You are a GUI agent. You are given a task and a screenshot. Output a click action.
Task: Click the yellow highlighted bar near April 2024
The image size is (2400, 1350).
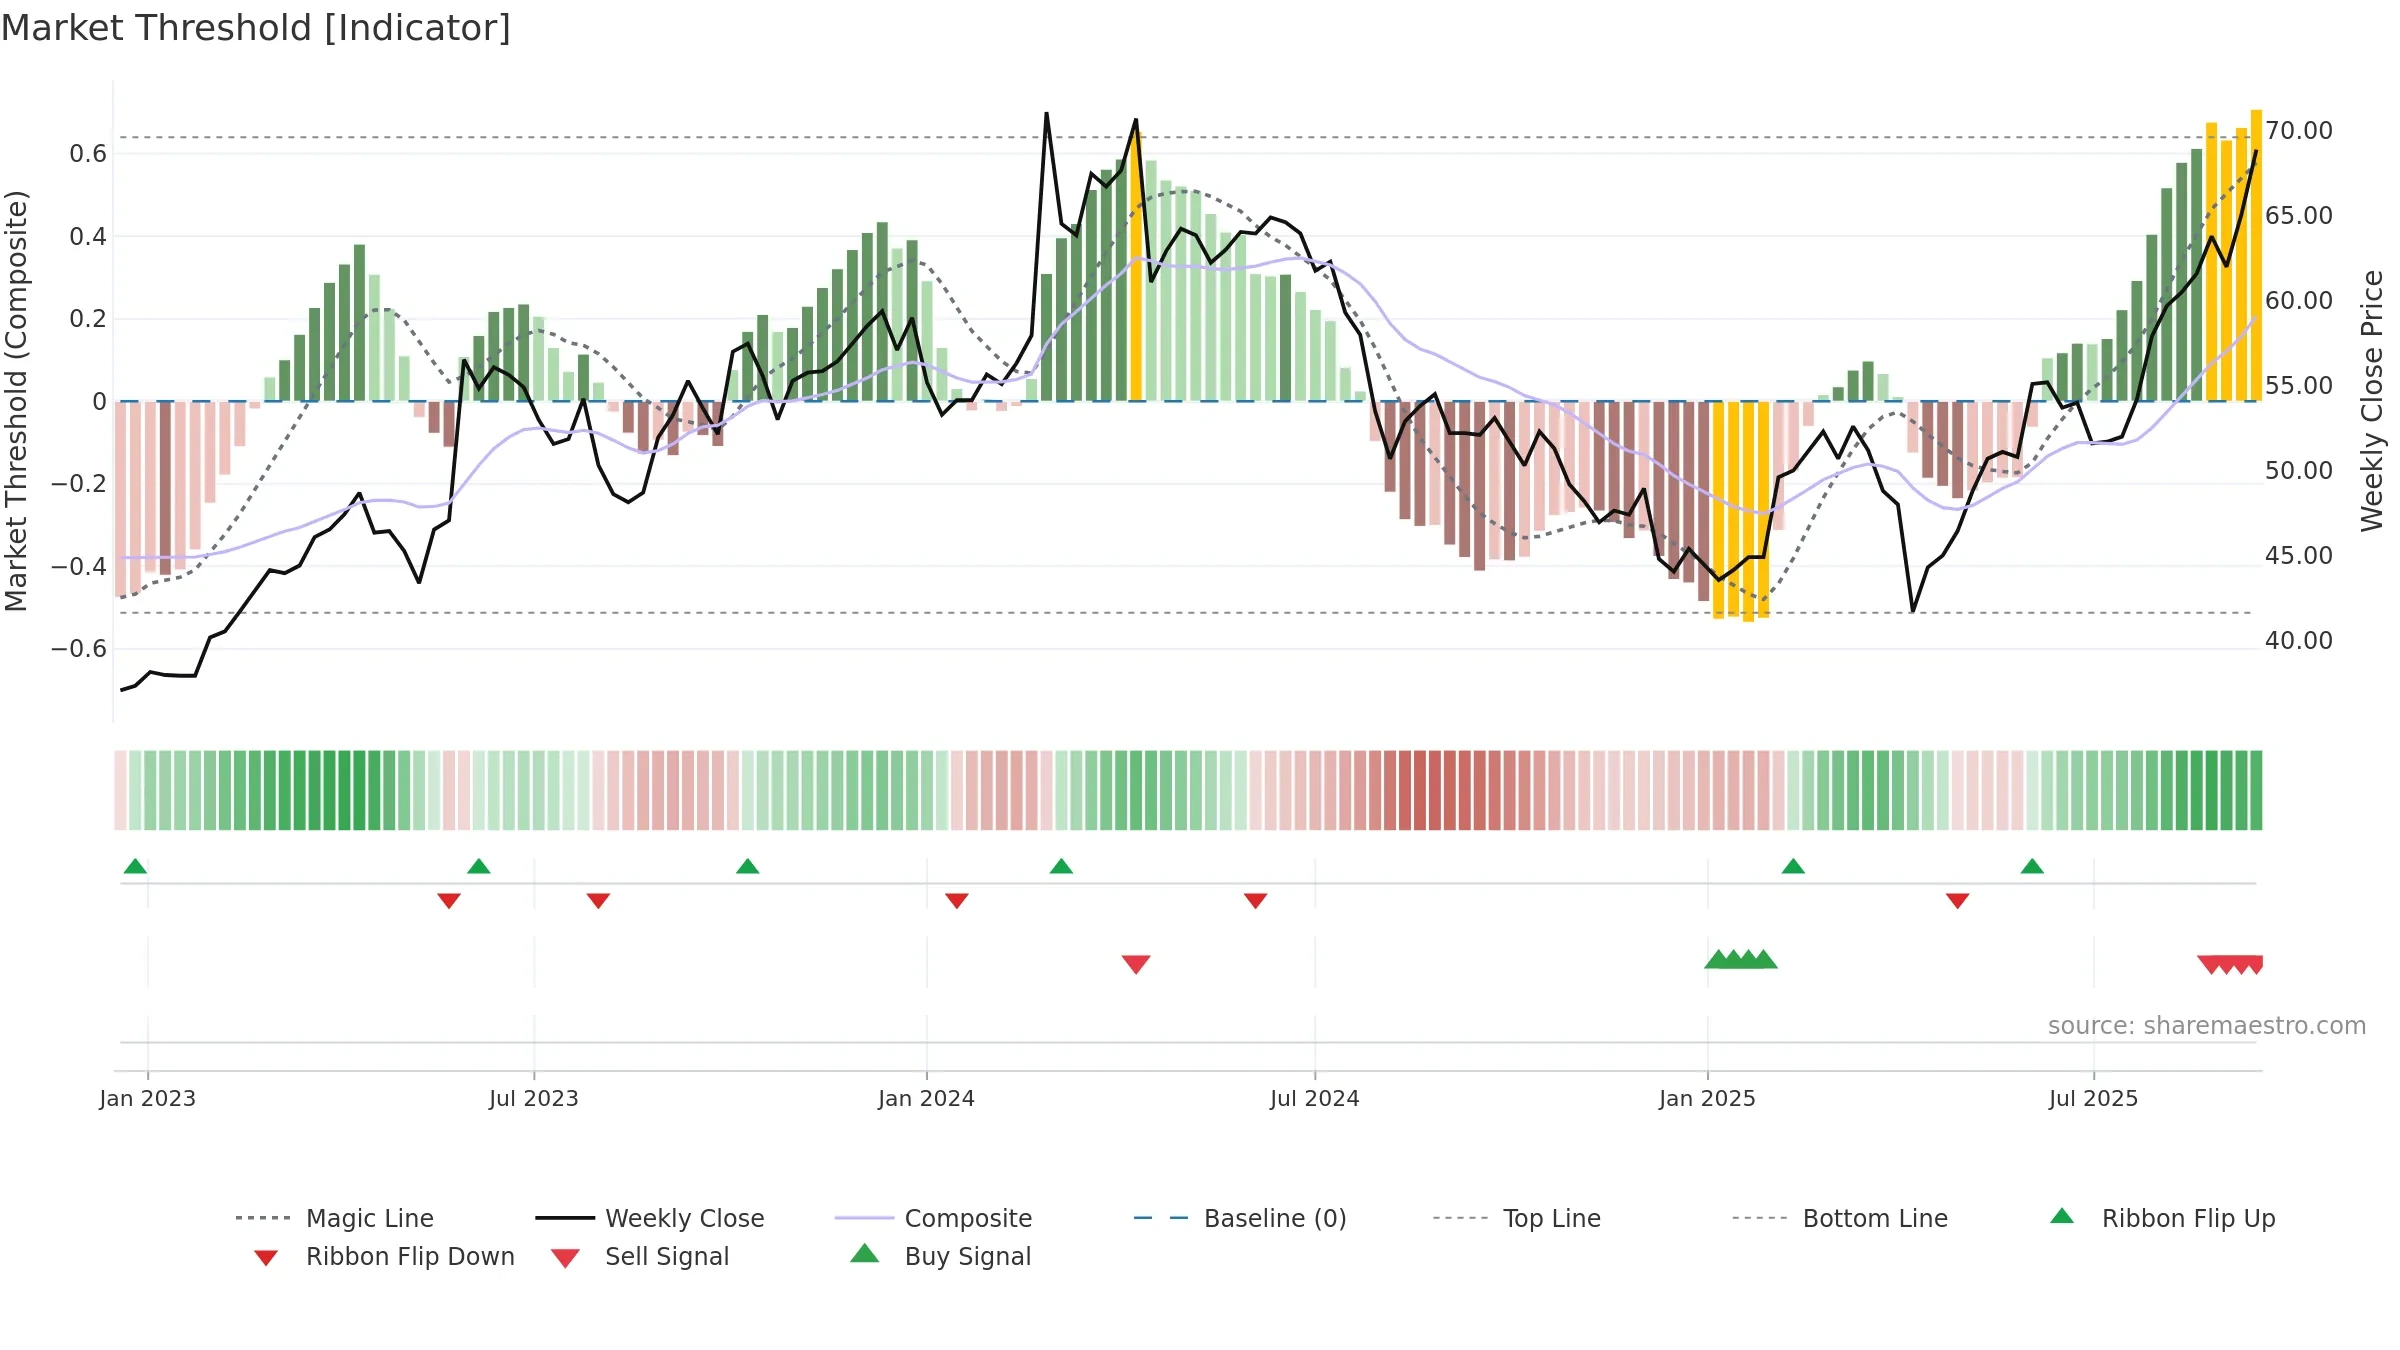[1136, 265]
